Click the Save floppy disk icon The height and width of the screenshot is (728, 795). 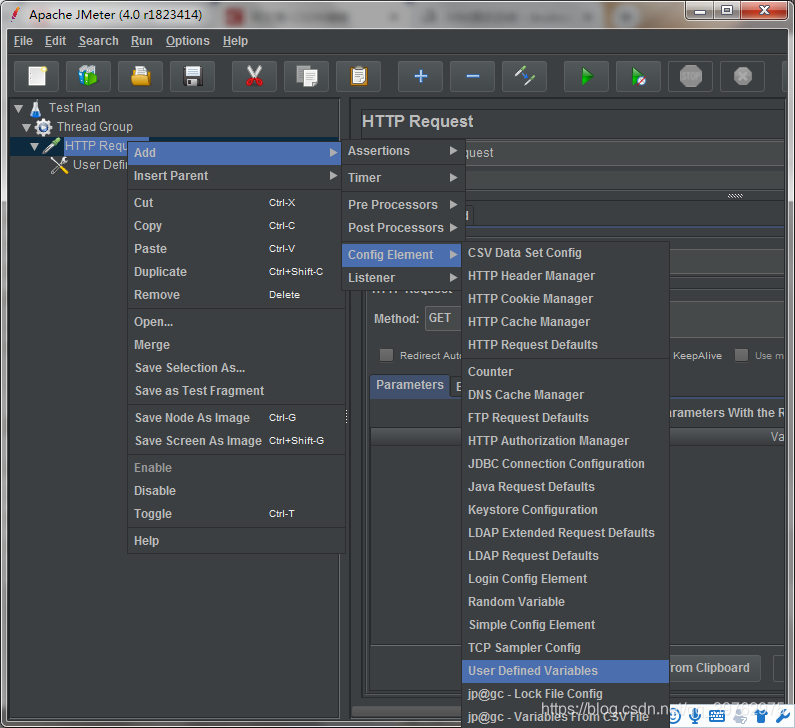(x=193, y=77)
